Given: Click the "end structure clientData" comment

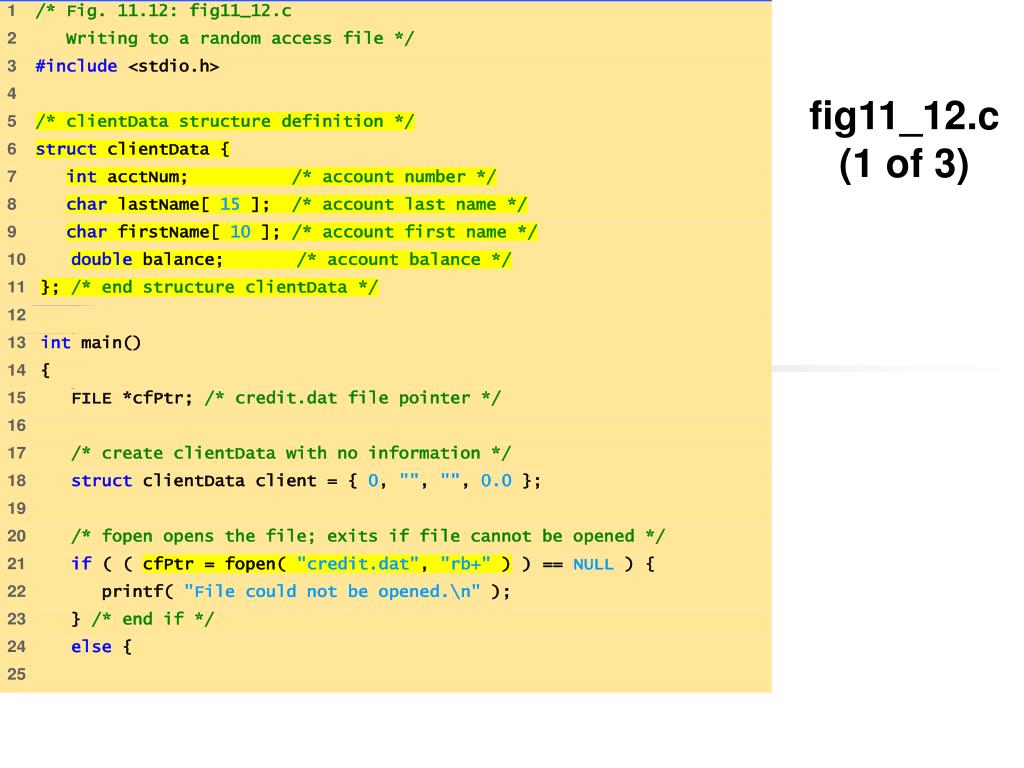Looking at the screenshot, I should pyautogui.click(x=224, y=287).
